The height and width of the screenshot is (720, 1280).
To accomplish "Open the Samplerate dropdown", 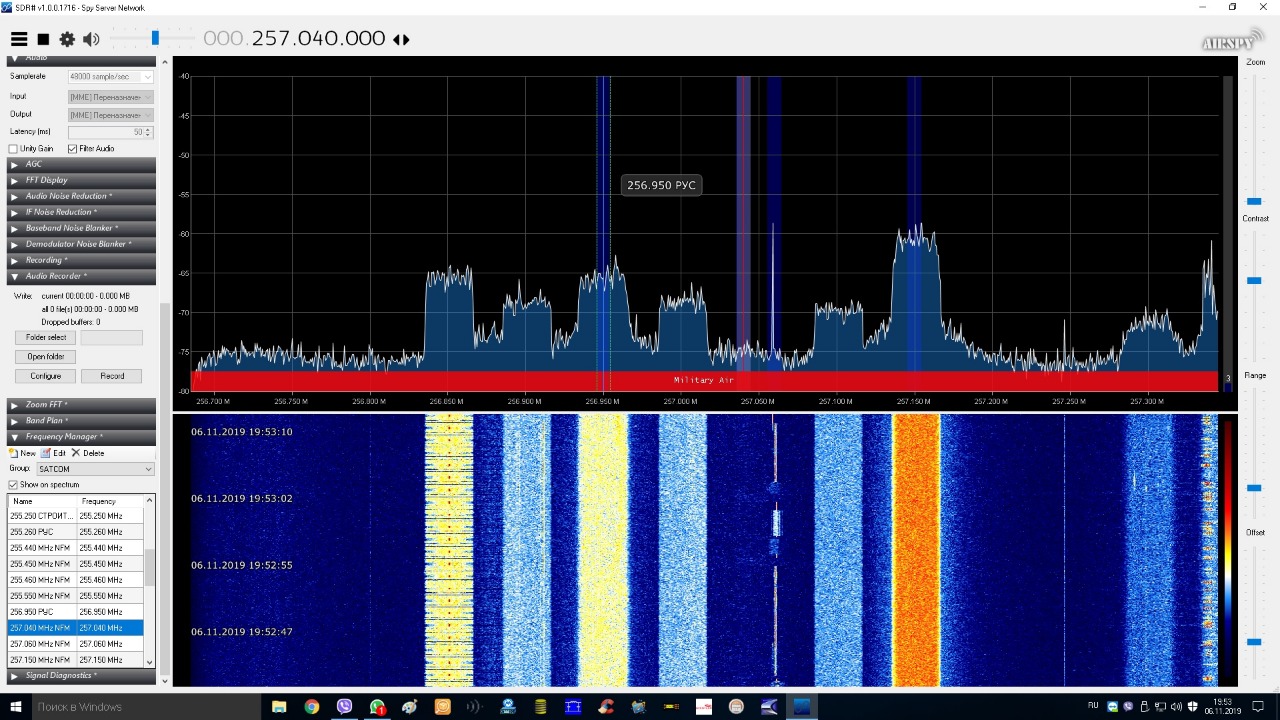I will pos(111,77).
